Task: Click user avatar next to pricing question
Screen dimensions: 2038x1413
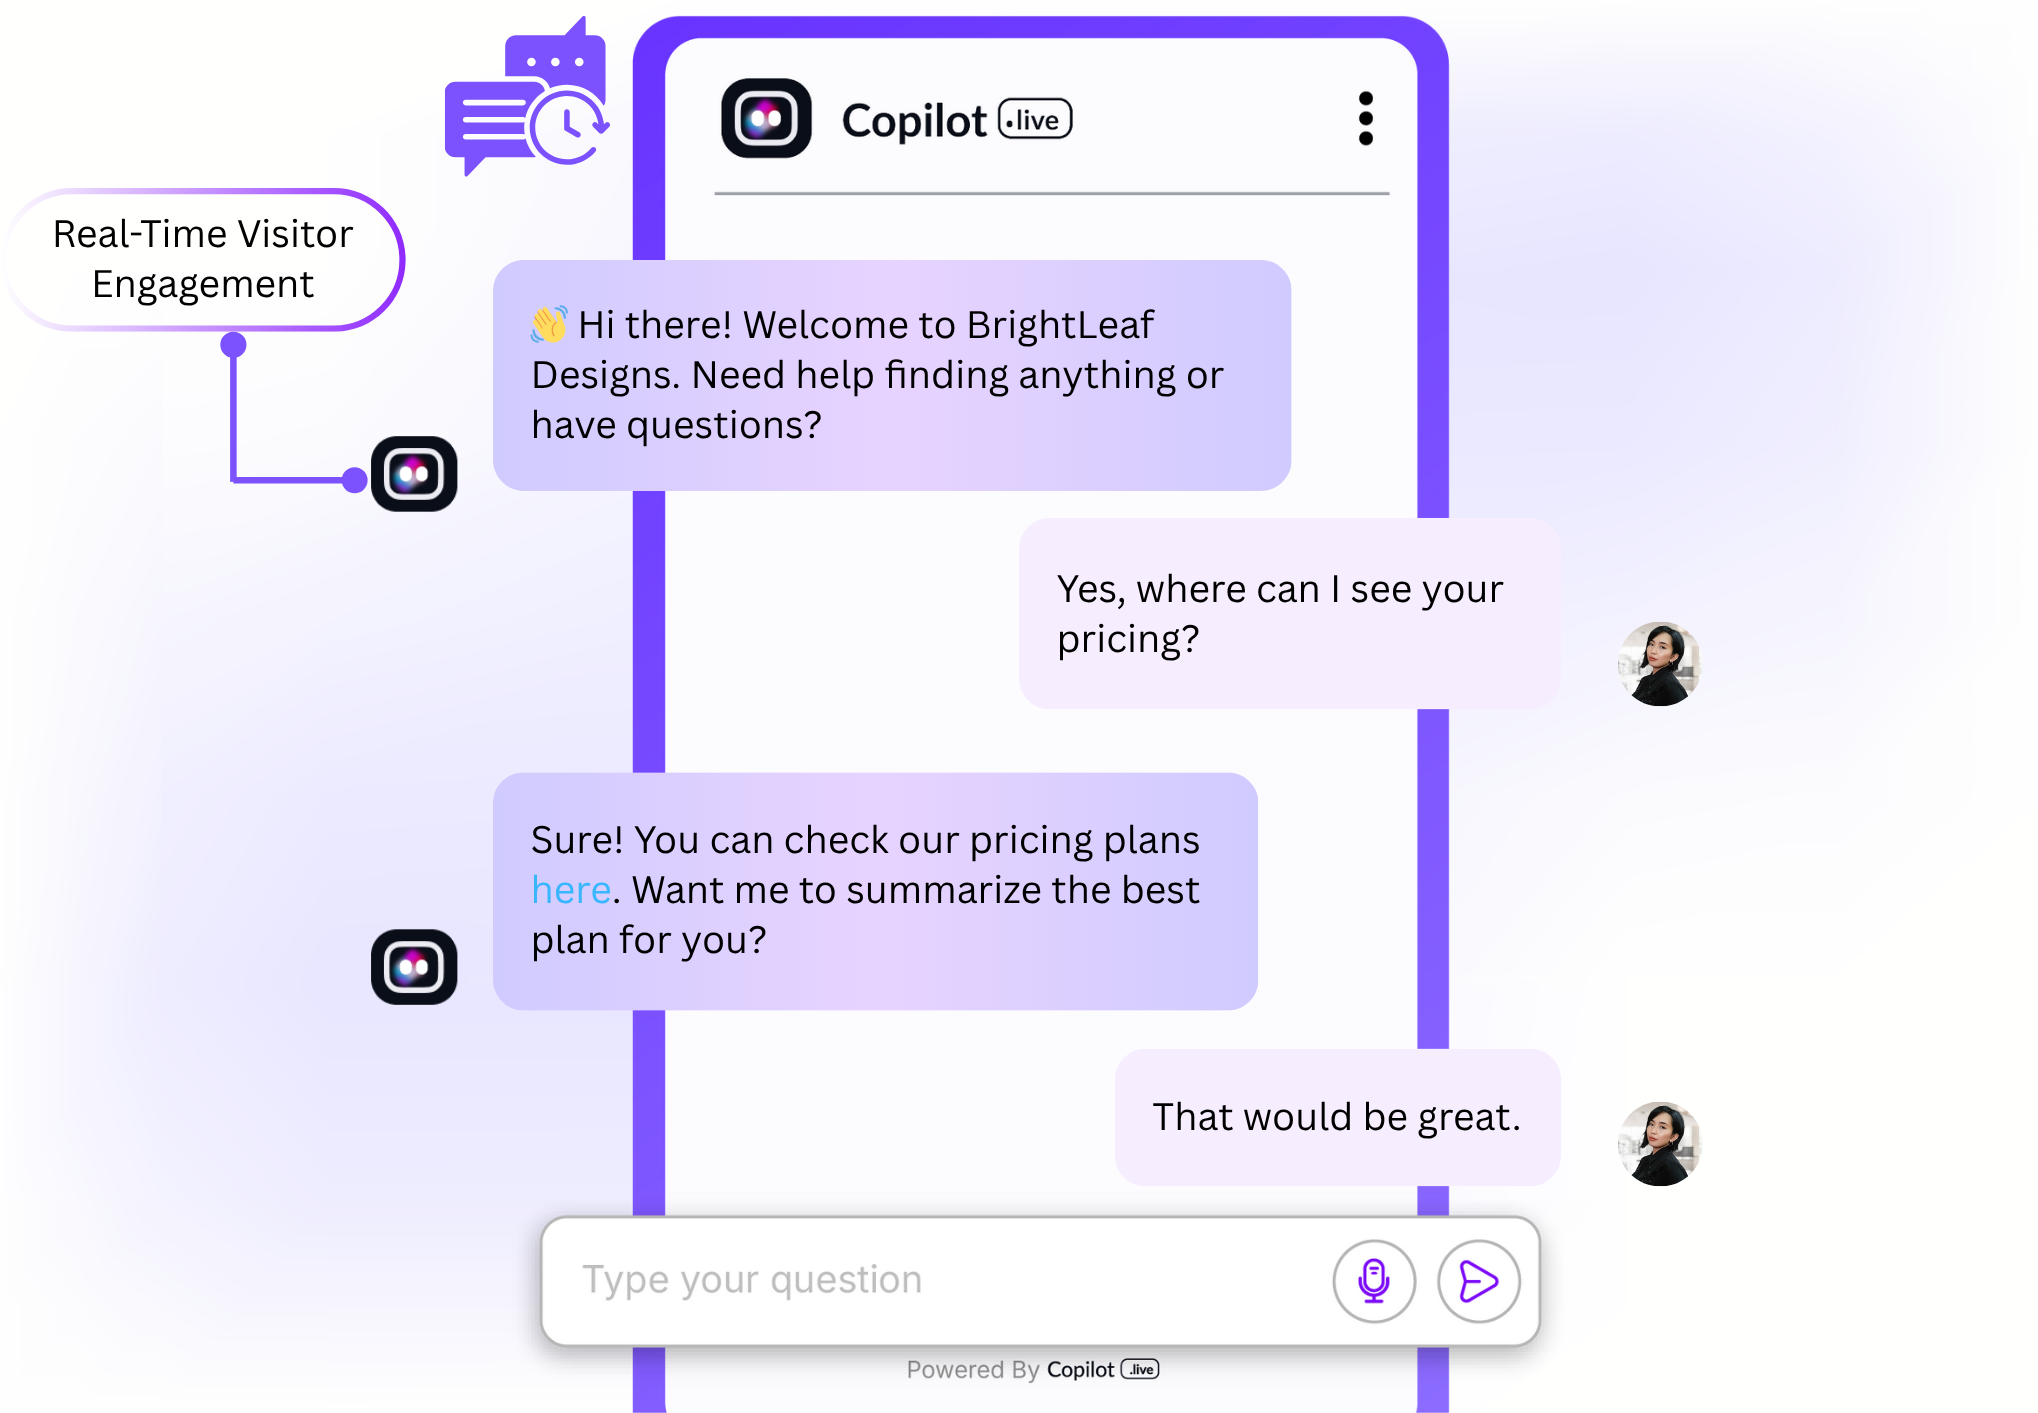Action: pyautogui.click(x=1659, y=664)
